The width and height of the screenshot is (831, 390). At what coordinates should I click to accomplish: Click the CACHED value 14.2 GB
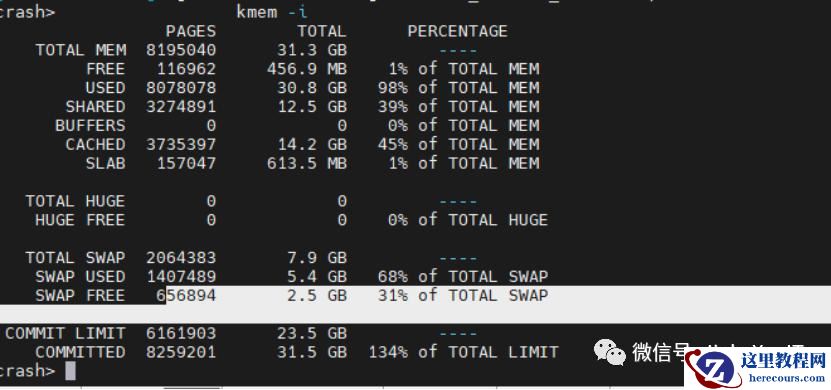pos(312,144)
